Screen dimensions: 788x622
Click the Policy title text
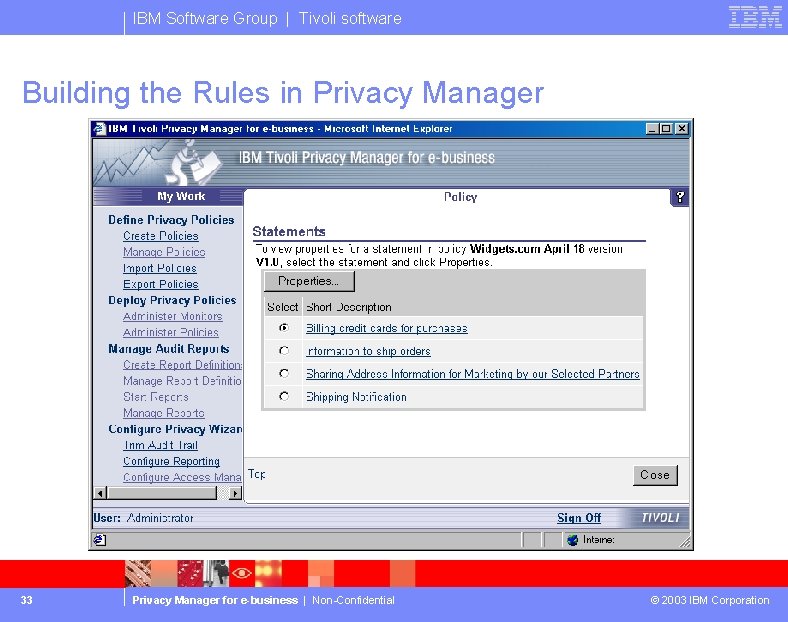[x=460, y=197]
